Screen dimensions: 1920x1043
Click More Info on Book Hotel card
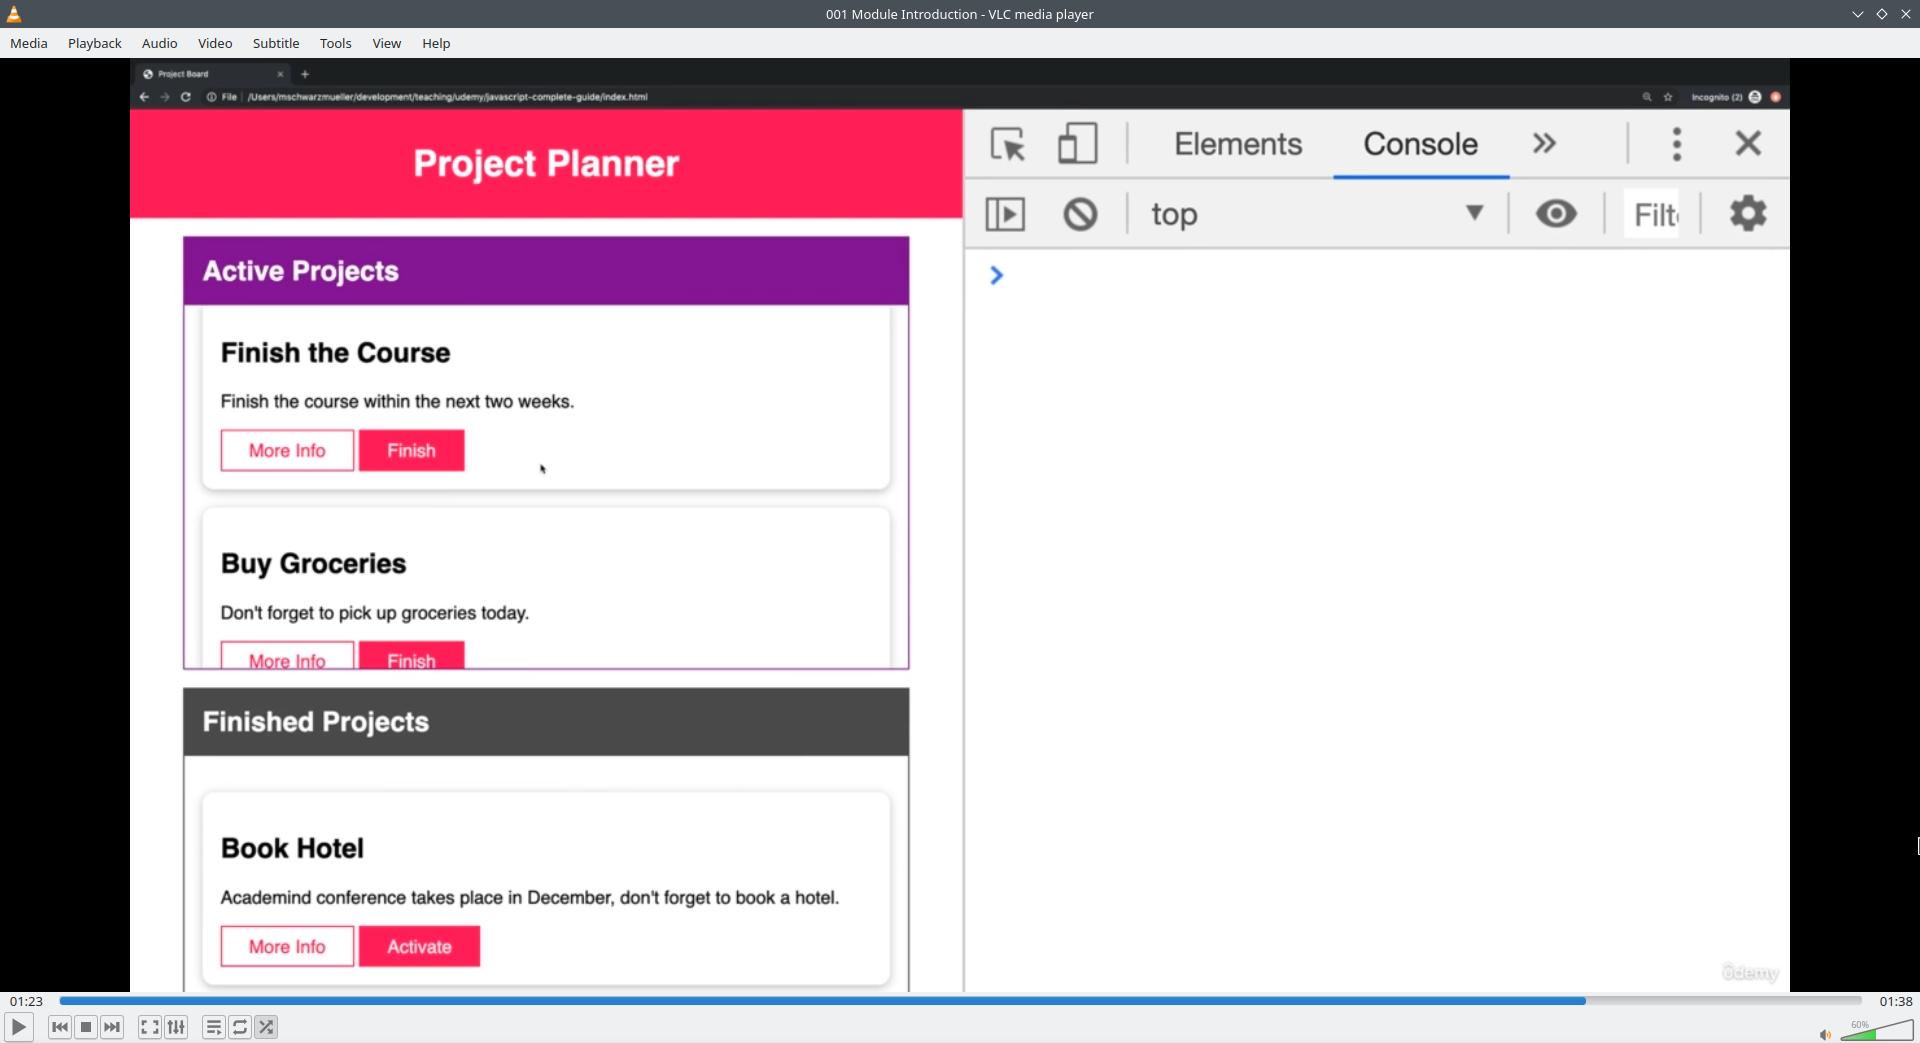[287, 946]
